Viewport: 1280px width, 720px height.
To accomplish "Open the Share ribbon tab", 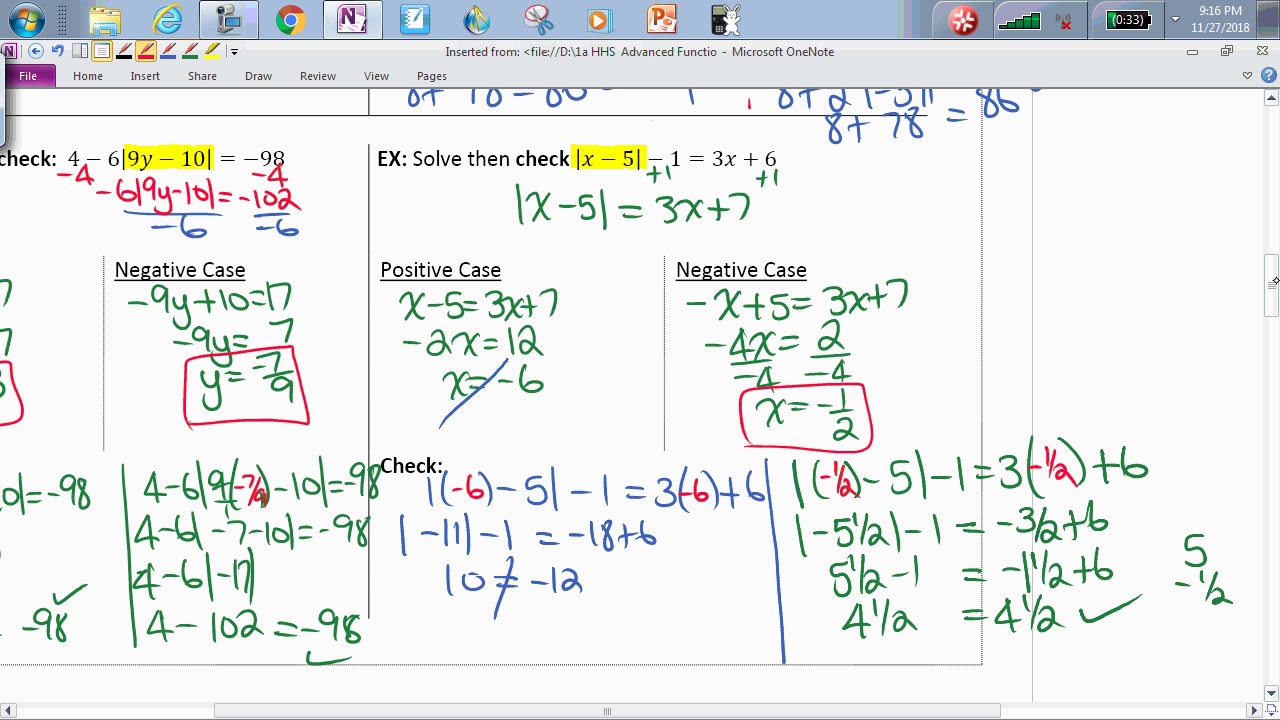I will (202, 76).
